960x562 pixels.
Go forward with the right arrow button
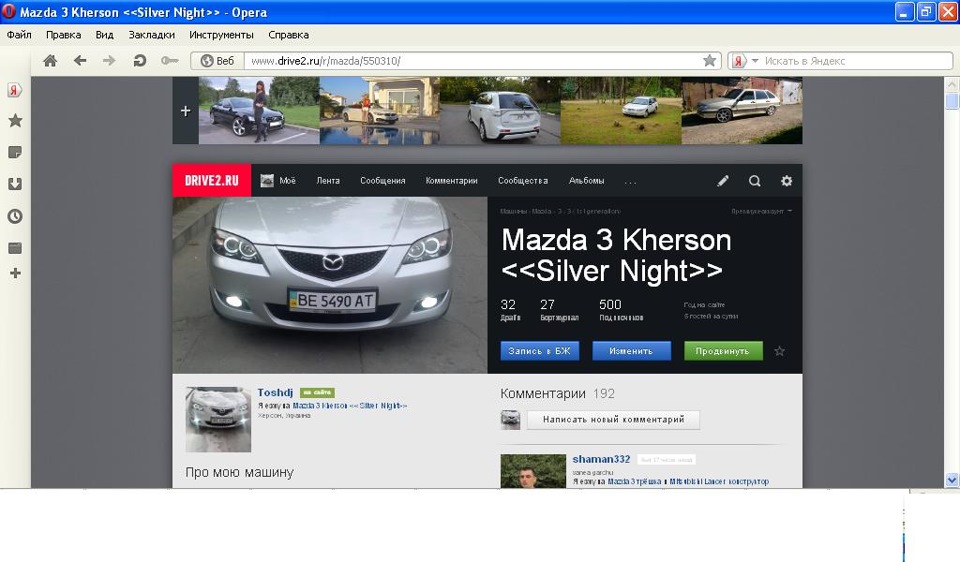(x=109, y=61)
